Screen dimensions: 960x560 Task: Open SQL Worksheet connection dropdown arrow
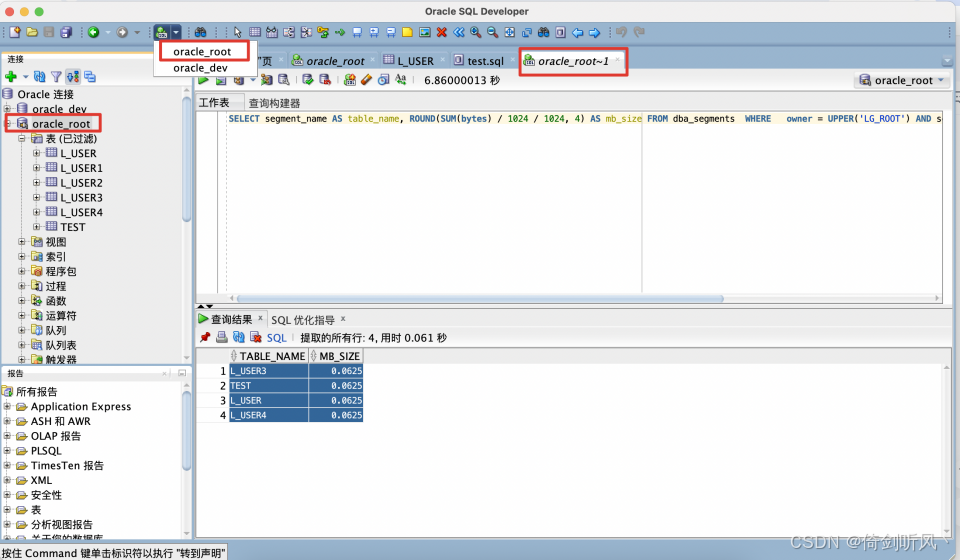176,32
